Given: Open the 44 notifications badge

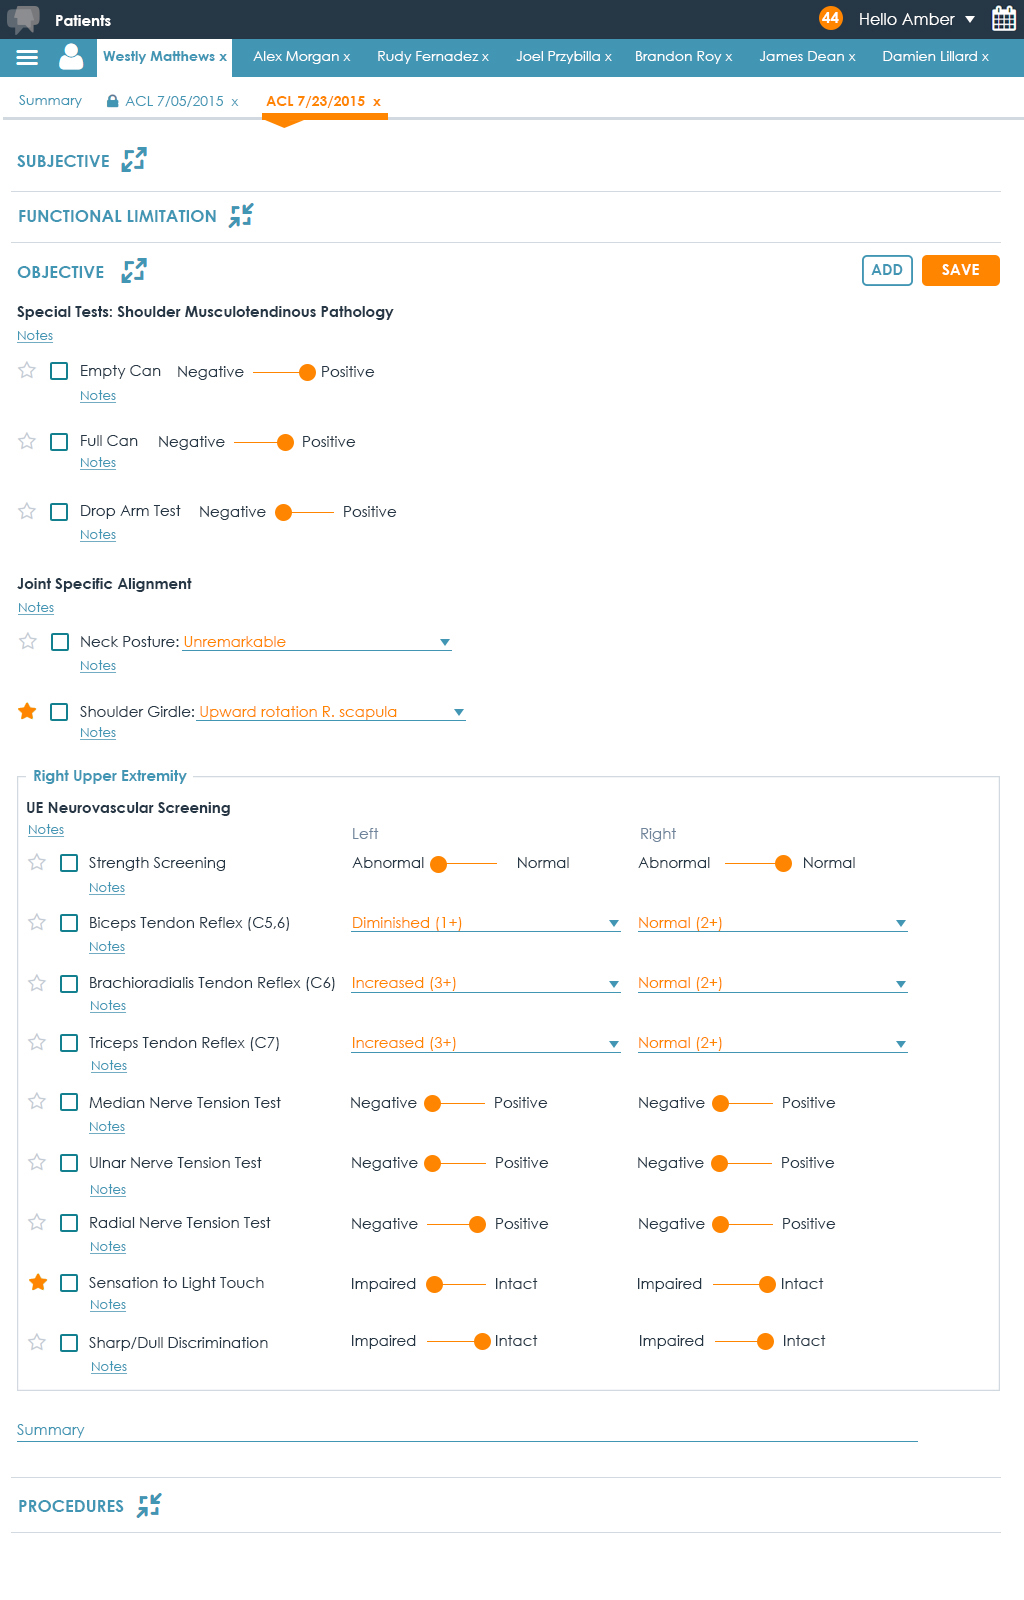Looking at the screenshot, I should pyautogui.click(x=830, y=18).
